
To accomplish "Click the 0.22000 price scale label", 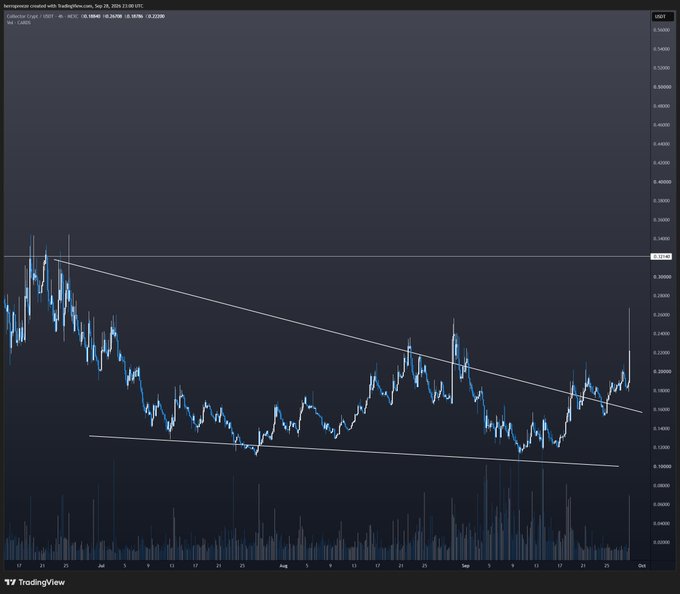I will point(661,353).
